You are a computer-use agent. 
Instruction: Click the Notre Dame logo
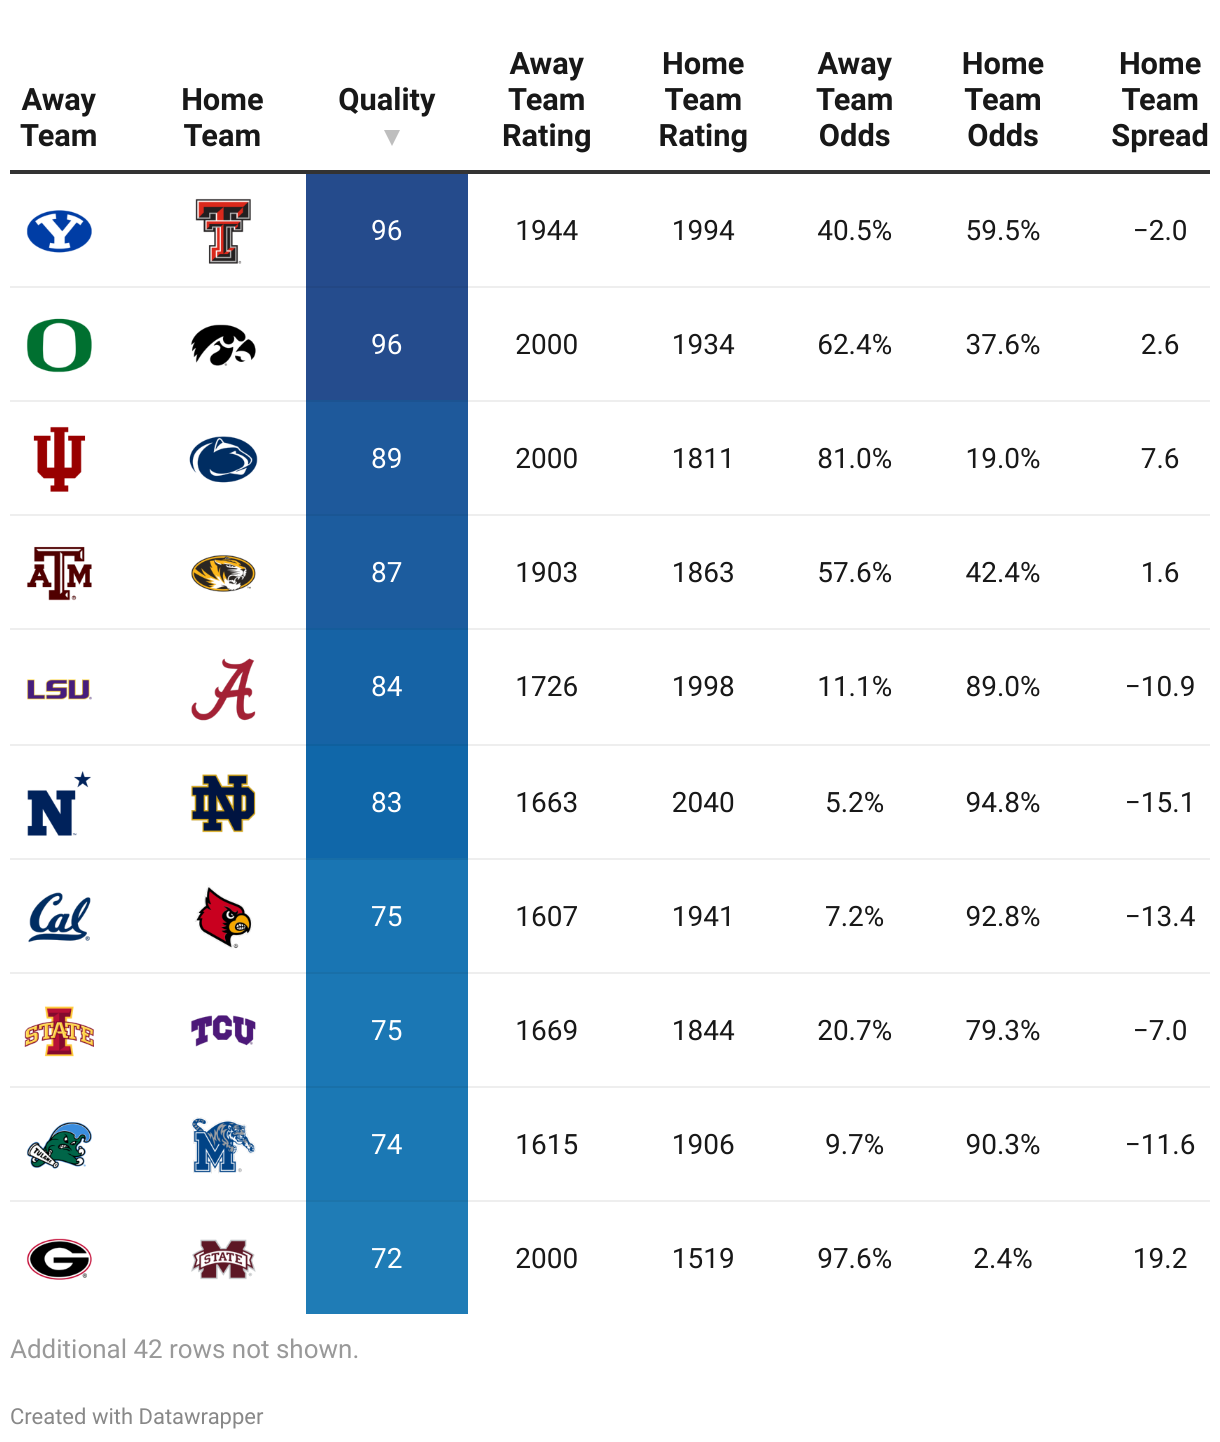pos(223,803)
